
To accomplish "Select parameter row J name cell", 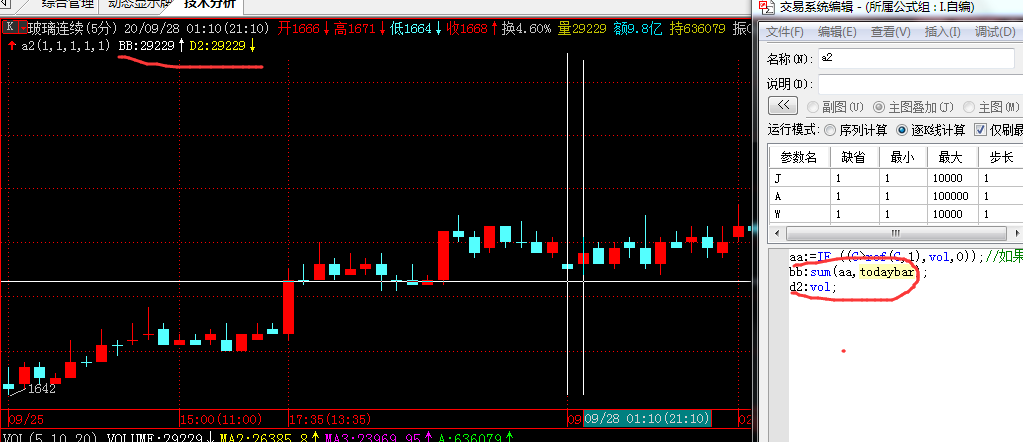I will pos(799,178).
